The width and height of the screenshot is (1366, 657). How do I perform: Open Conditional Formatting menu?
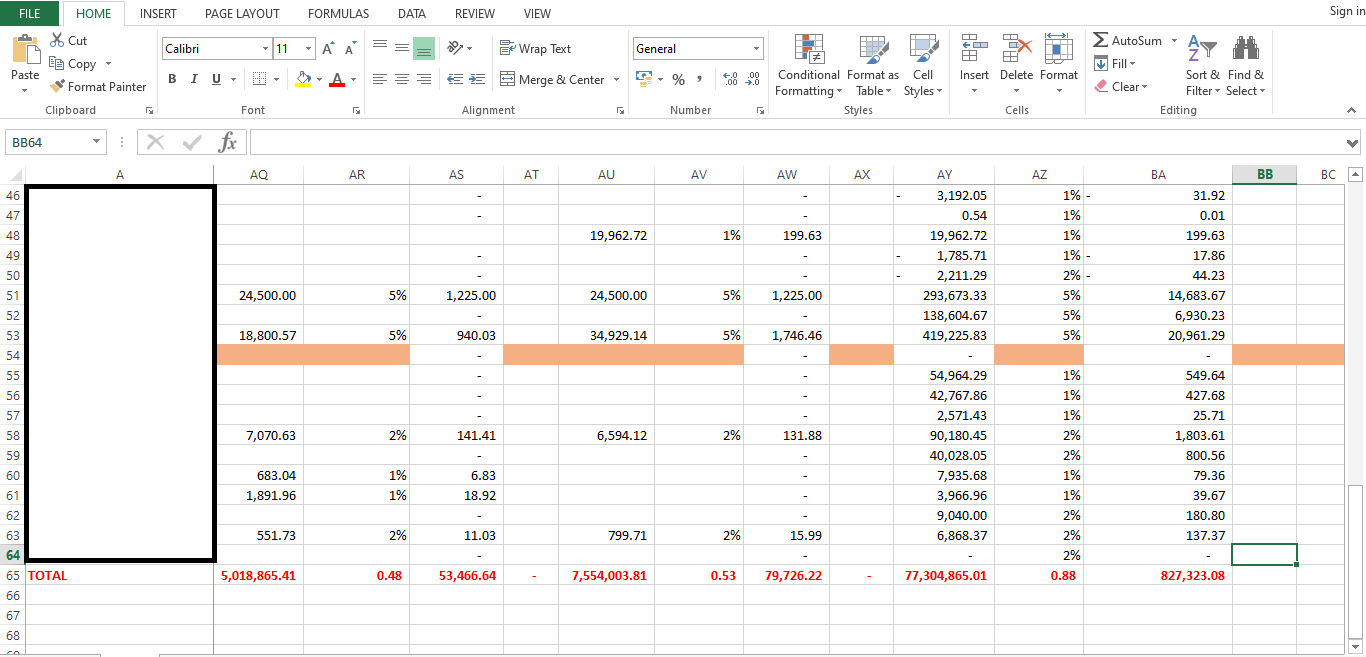click(x=808, y=65)
